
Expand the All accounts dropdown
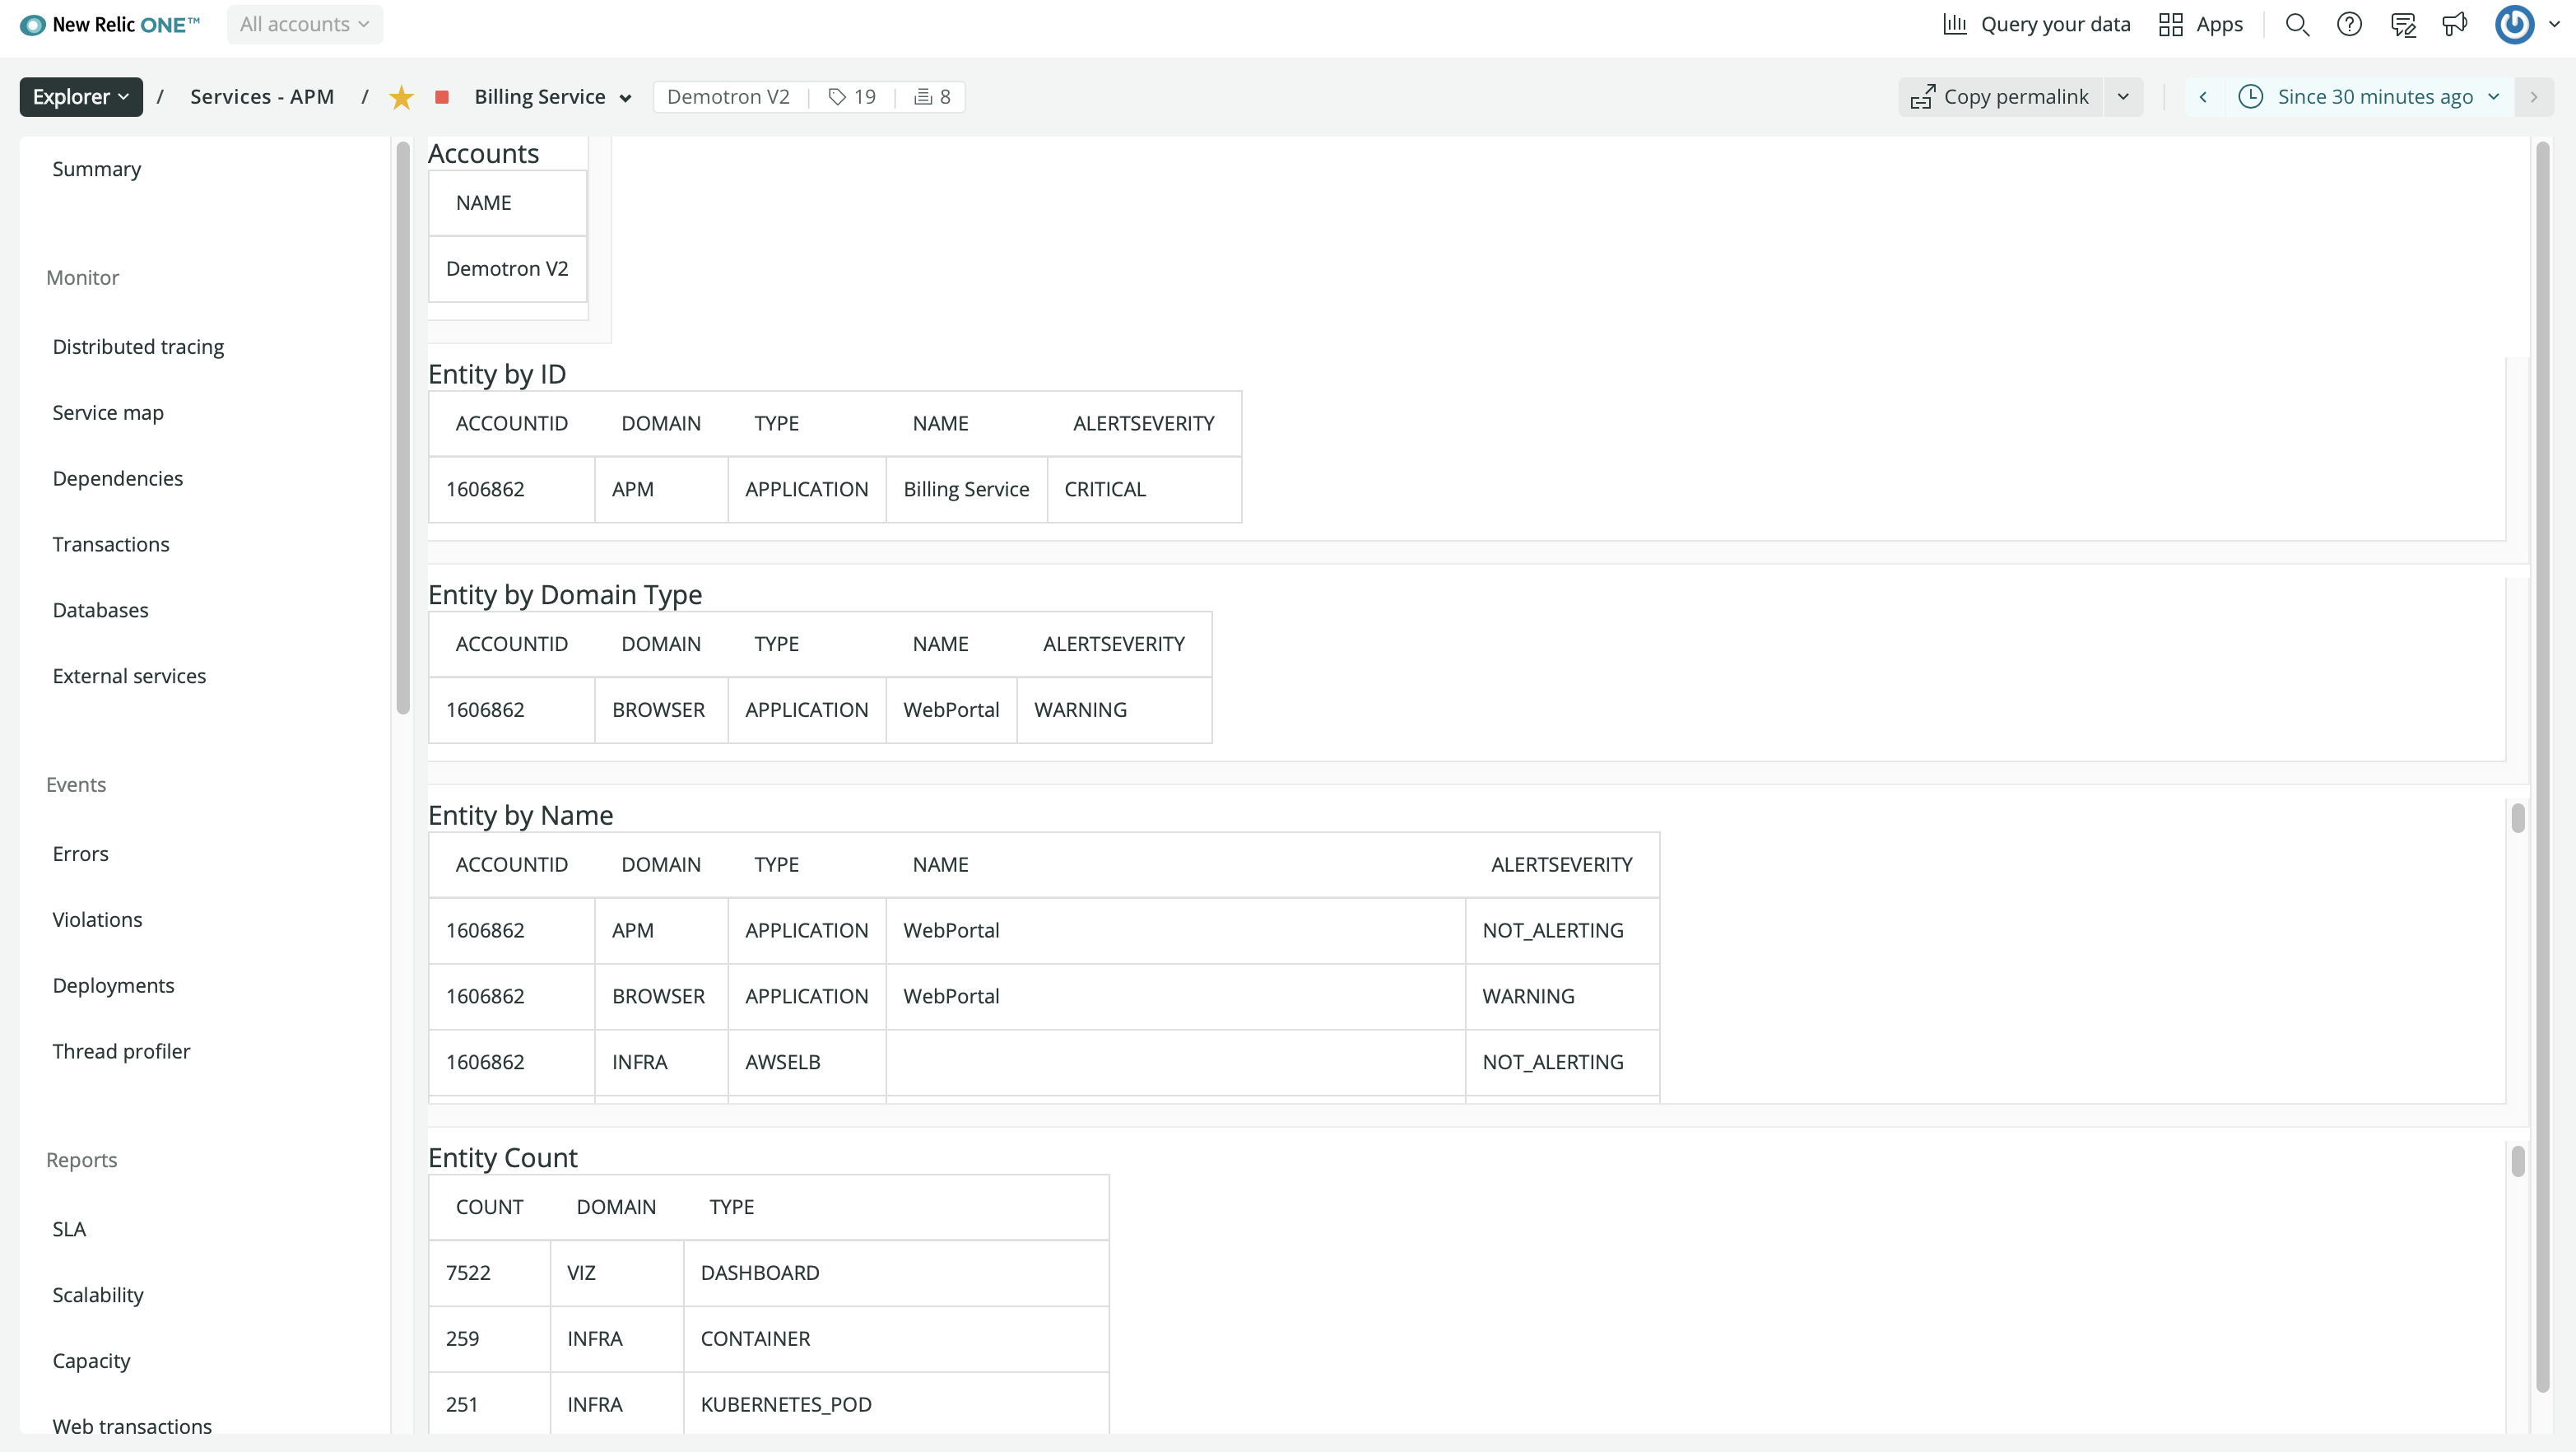(x=304, y=24)
